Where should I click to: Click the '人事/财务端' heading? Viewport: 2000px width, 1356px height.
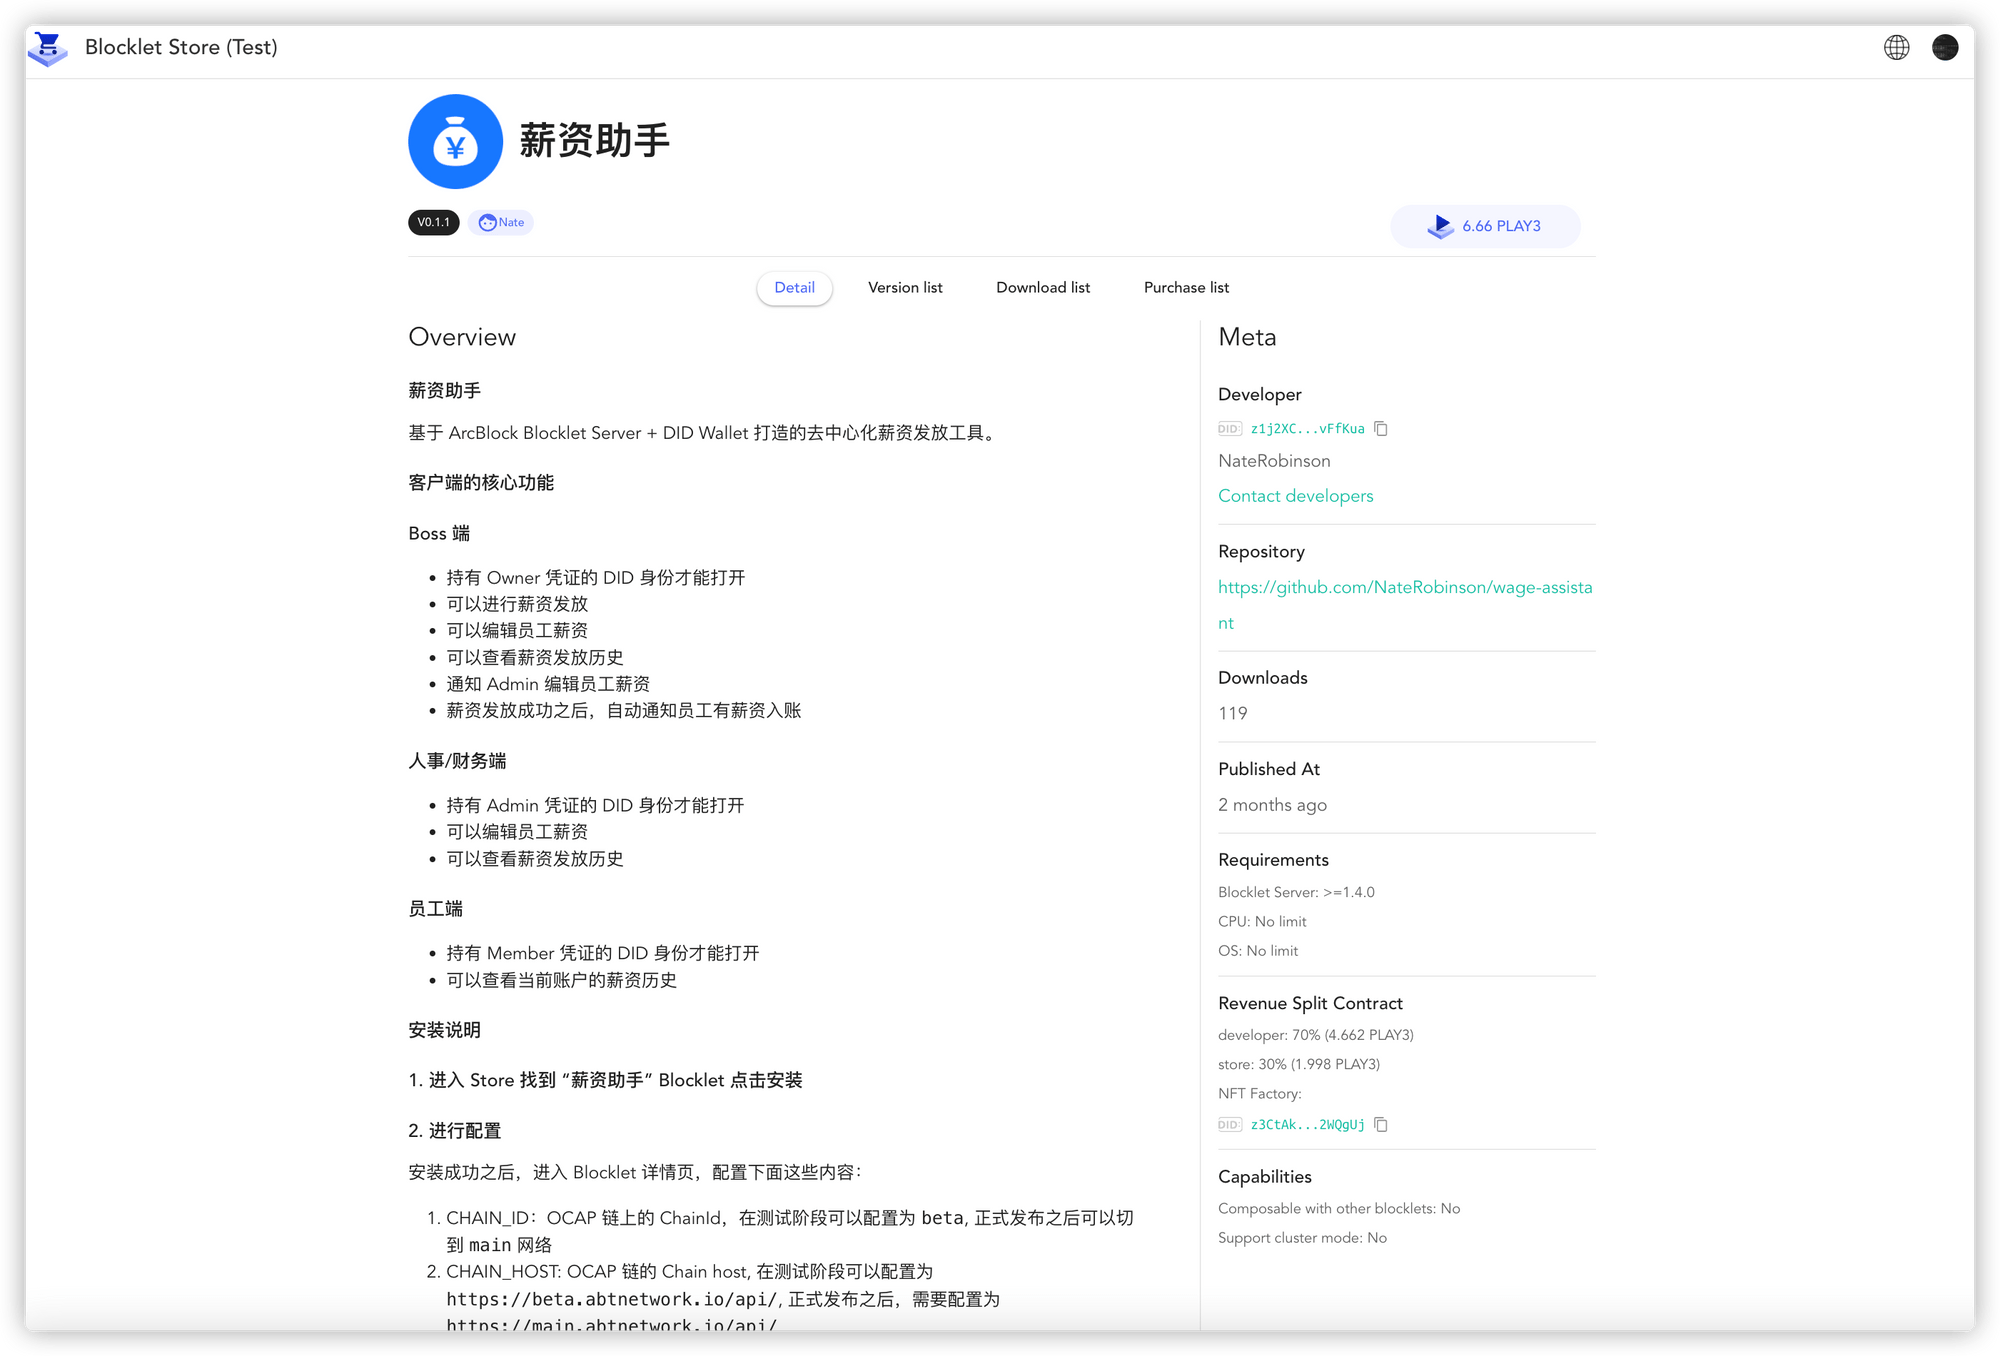[x=457, y=761]
